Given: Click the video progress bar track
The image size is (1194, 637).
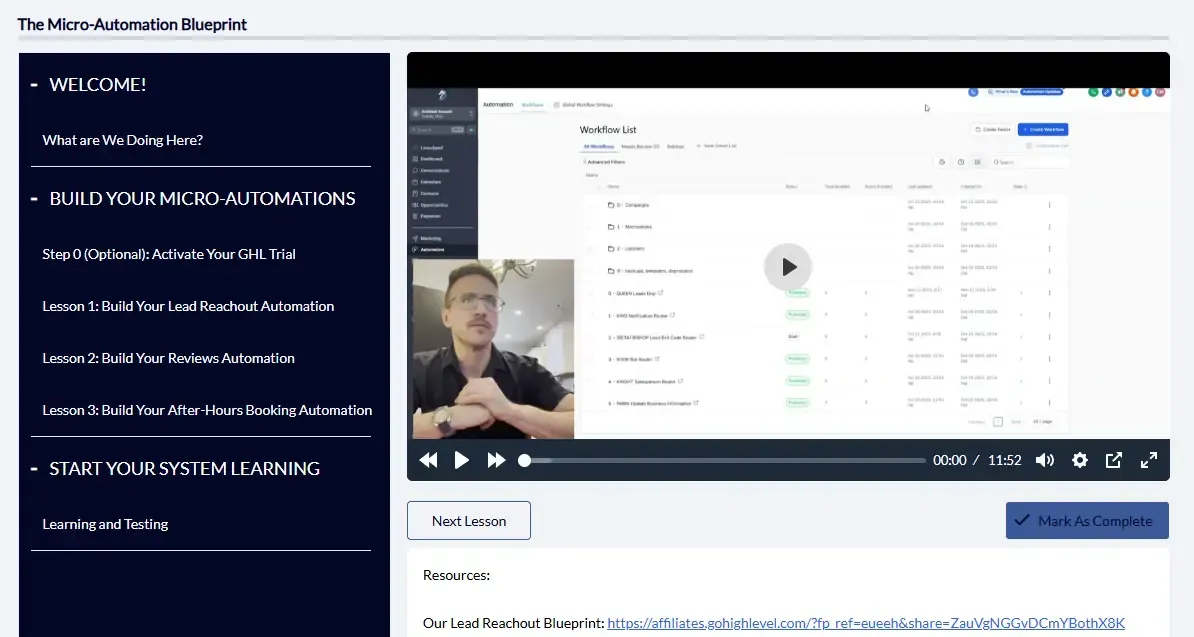Looking at the screenshot, I should 725,461.
